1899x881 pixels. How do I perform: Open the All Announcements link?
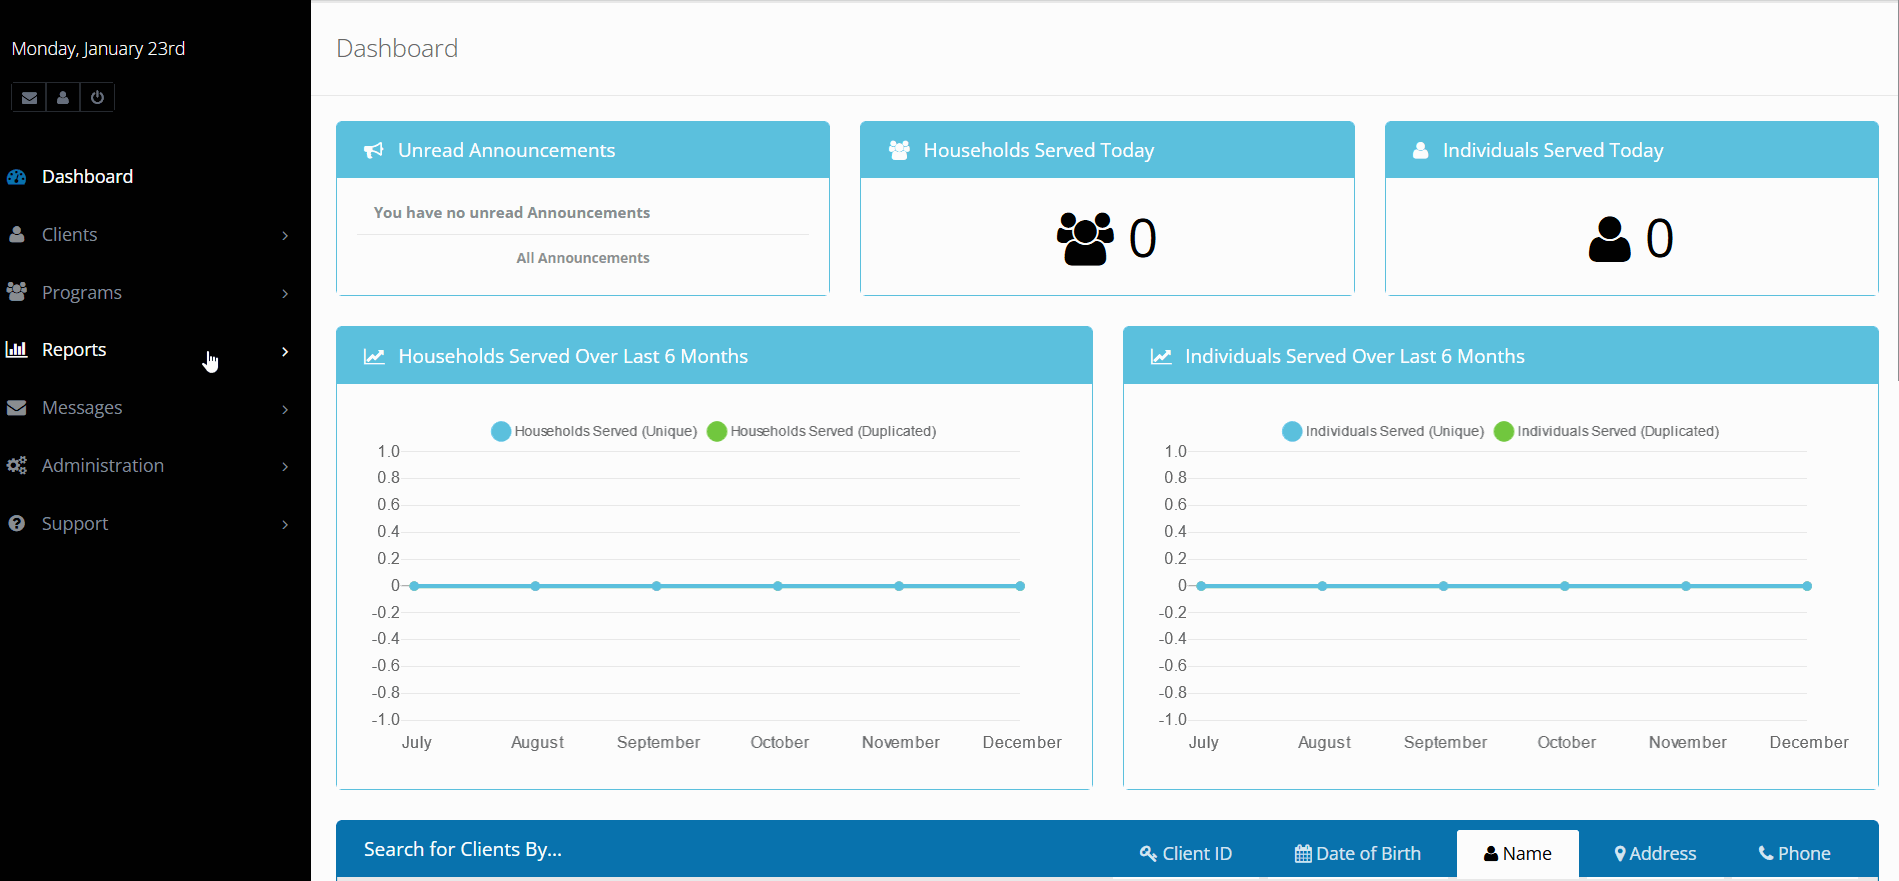582,258
